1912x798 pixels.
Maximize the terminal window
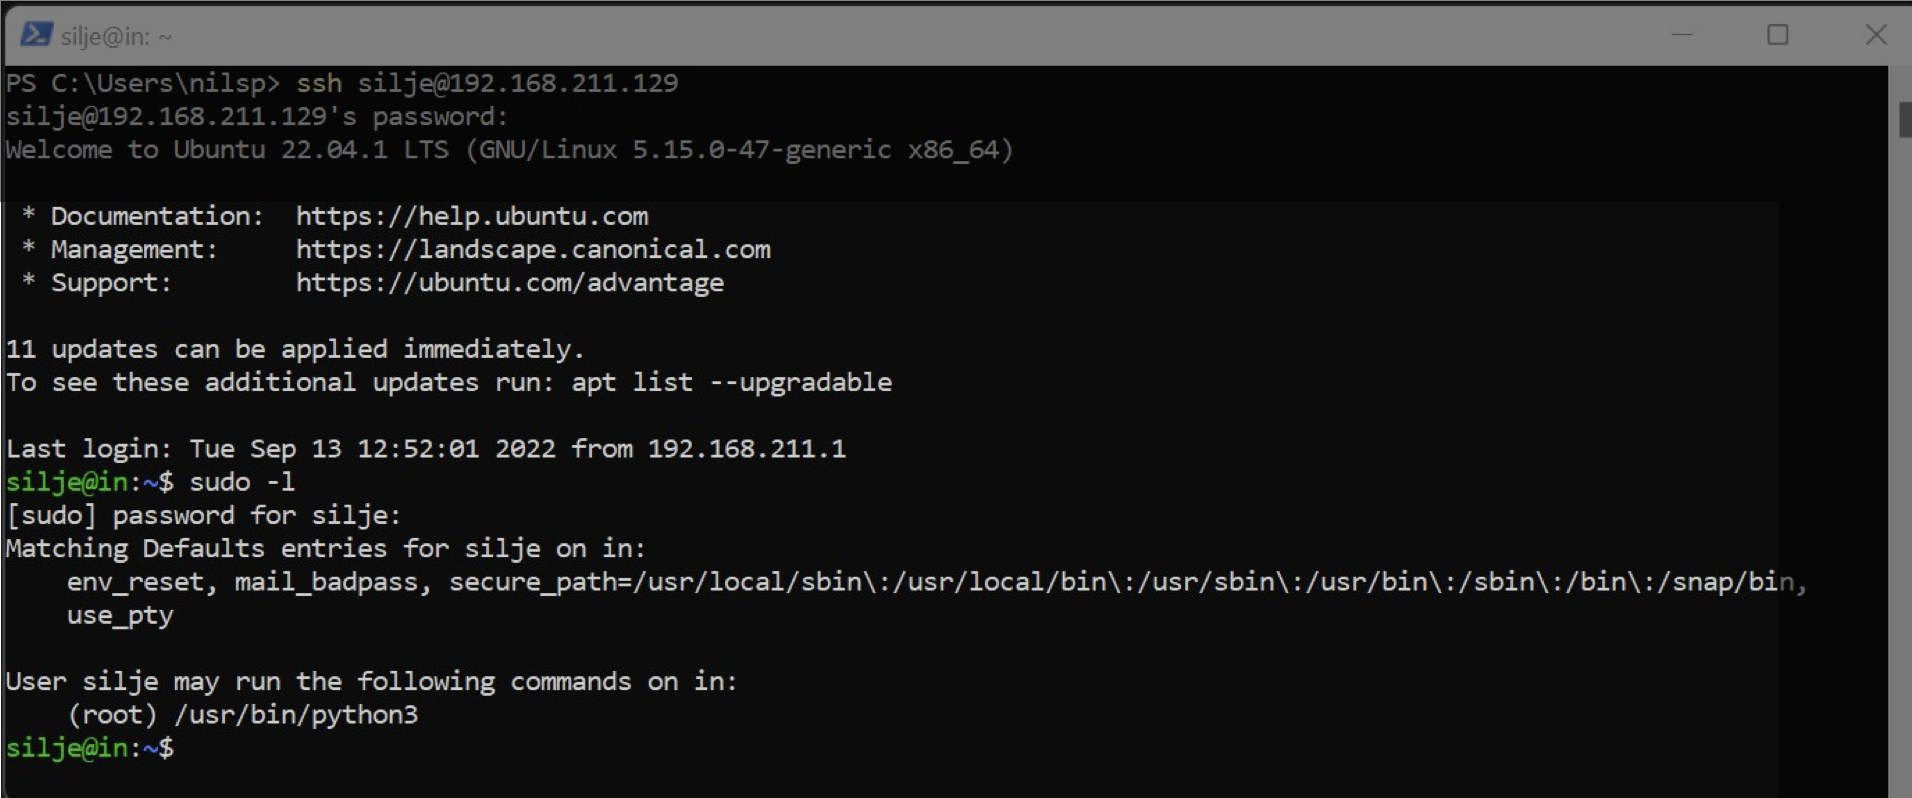[1778, 35]
